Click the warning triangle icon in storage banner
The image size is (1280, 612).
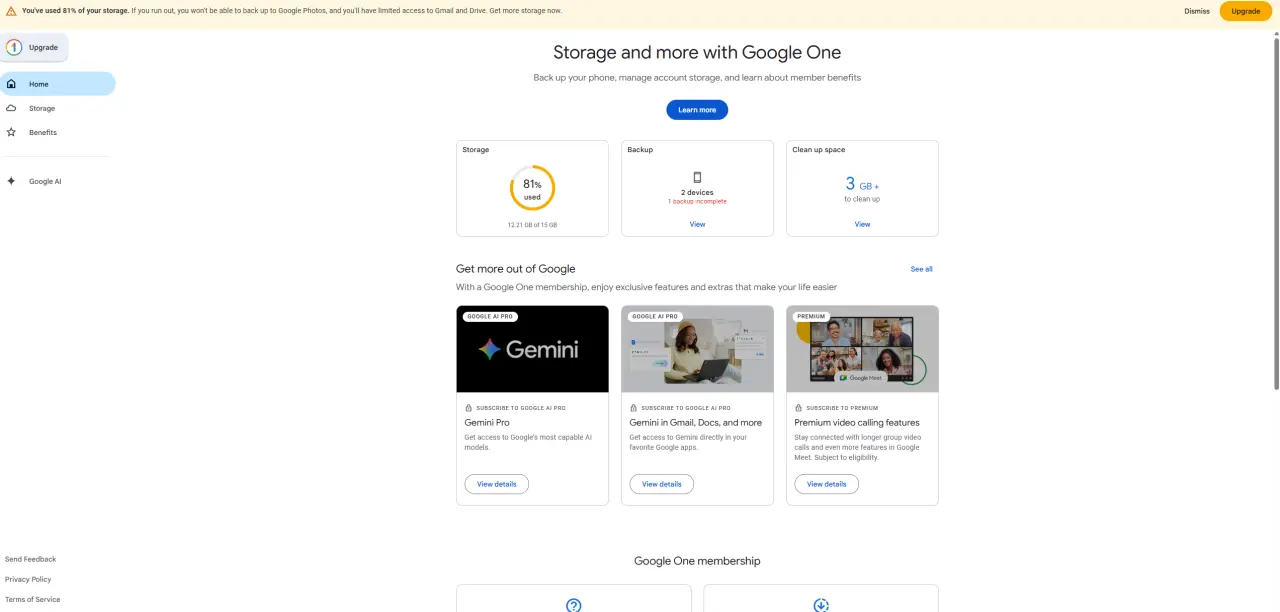click(x=11, y=11)
